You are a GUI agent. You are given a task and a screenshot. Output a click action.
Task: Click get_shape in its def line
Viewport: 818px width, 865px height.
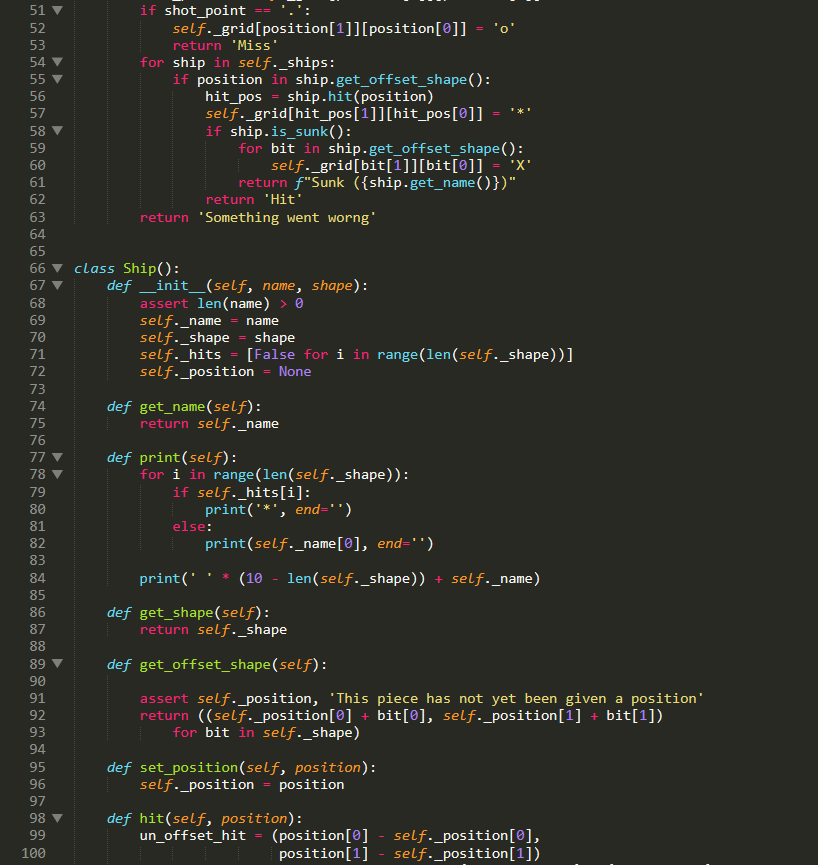click(x=177, y=613)
